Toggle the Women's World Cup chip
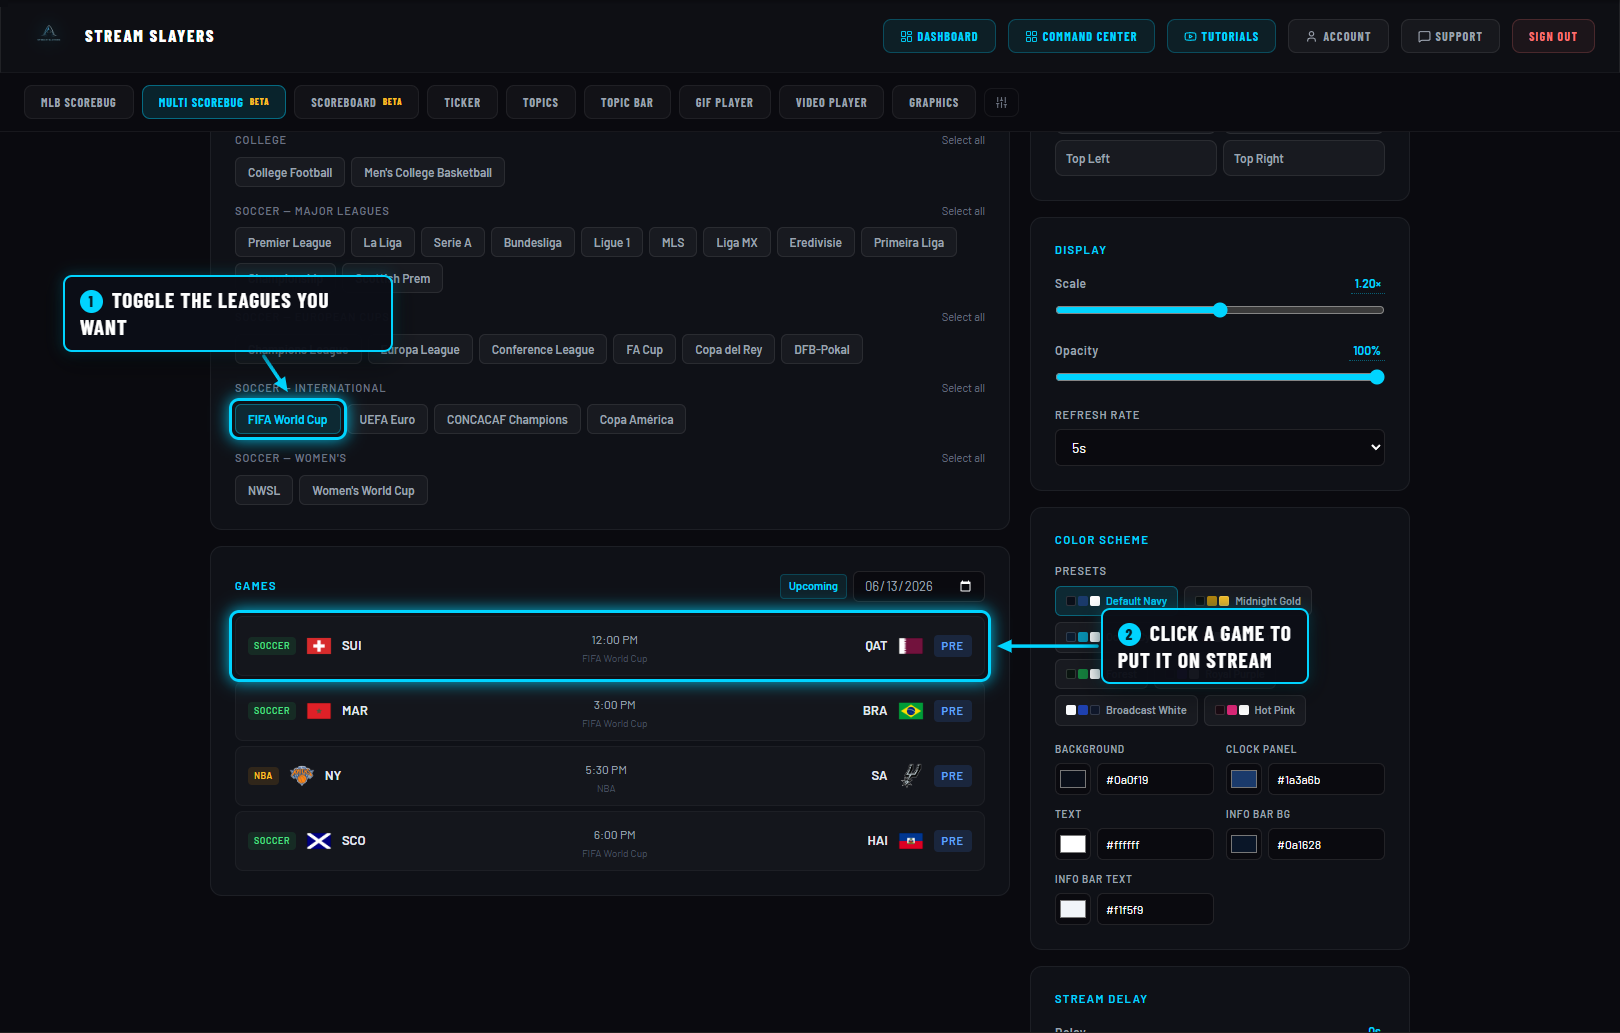This screenshot has height=1033, width=1620. click(x=363, y=491)
